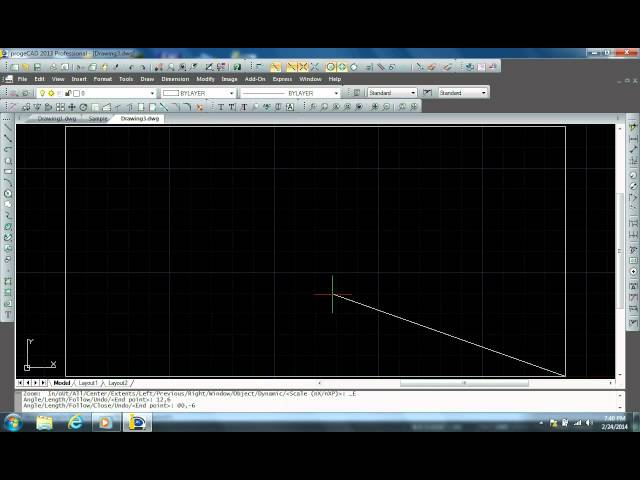Open the Draw menu
Image resolution: width=640 pixels, height=480 pixels.
(147, 79)
